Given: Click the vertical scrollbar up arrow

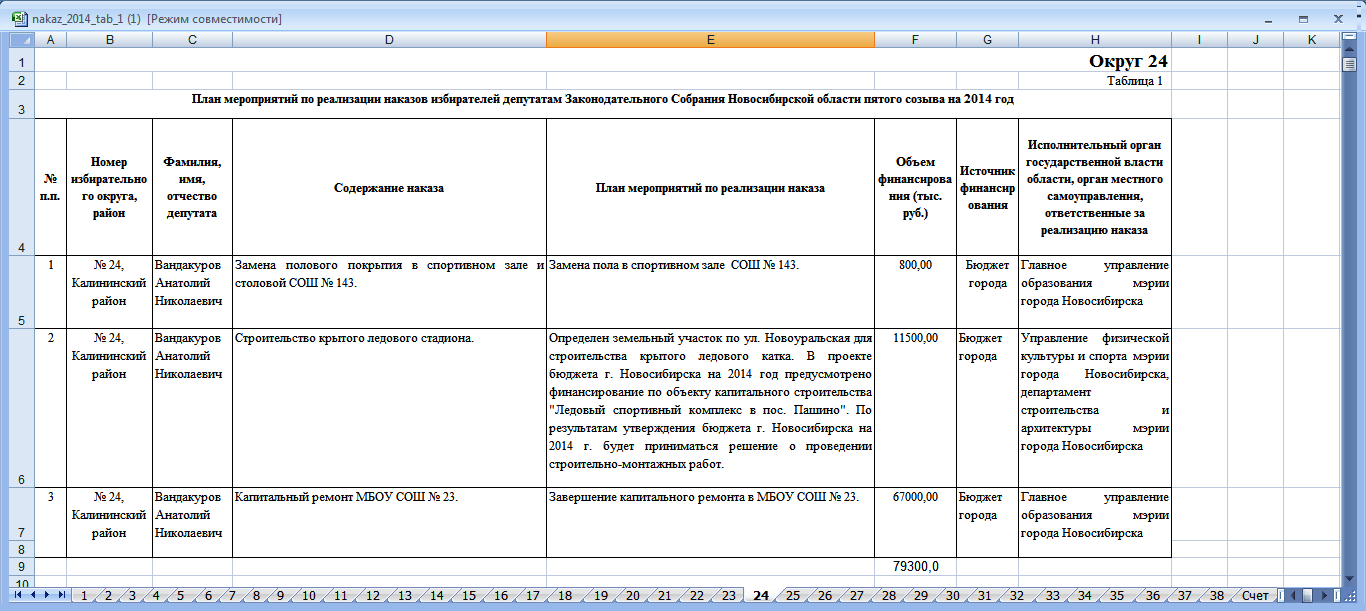Looking at the screenshot, I should tap(1348, 47).
